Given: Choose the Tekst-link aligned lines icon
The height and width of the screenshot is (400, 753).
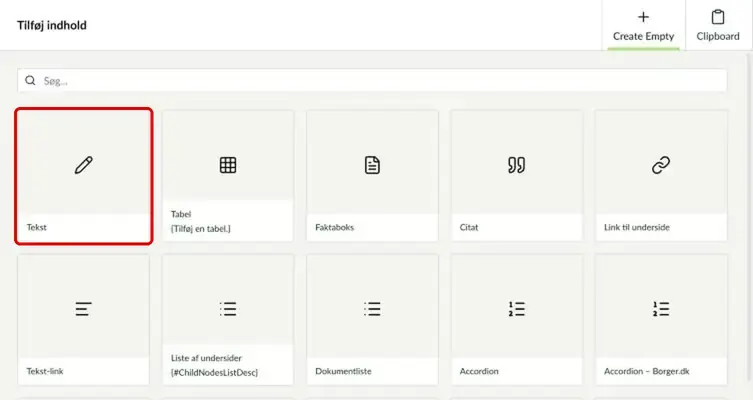Looking at the screenshot, I should tap(83, 309).
